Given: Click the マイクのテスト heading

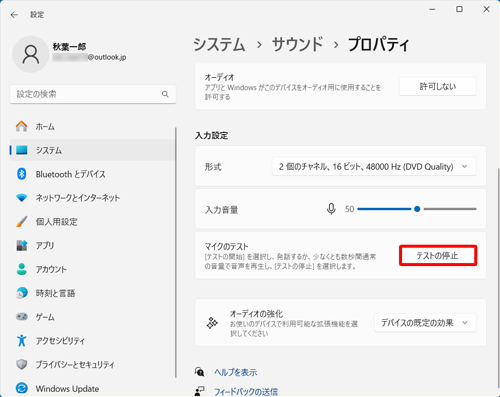Looking at the screenshot, I should 227,247.
